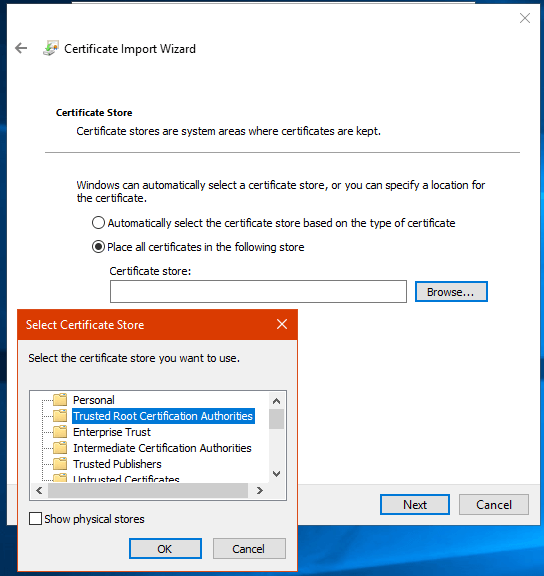Enable Show physical stores checkbox
This screenshot has height=576, width=544.
[x=35, y=519]
